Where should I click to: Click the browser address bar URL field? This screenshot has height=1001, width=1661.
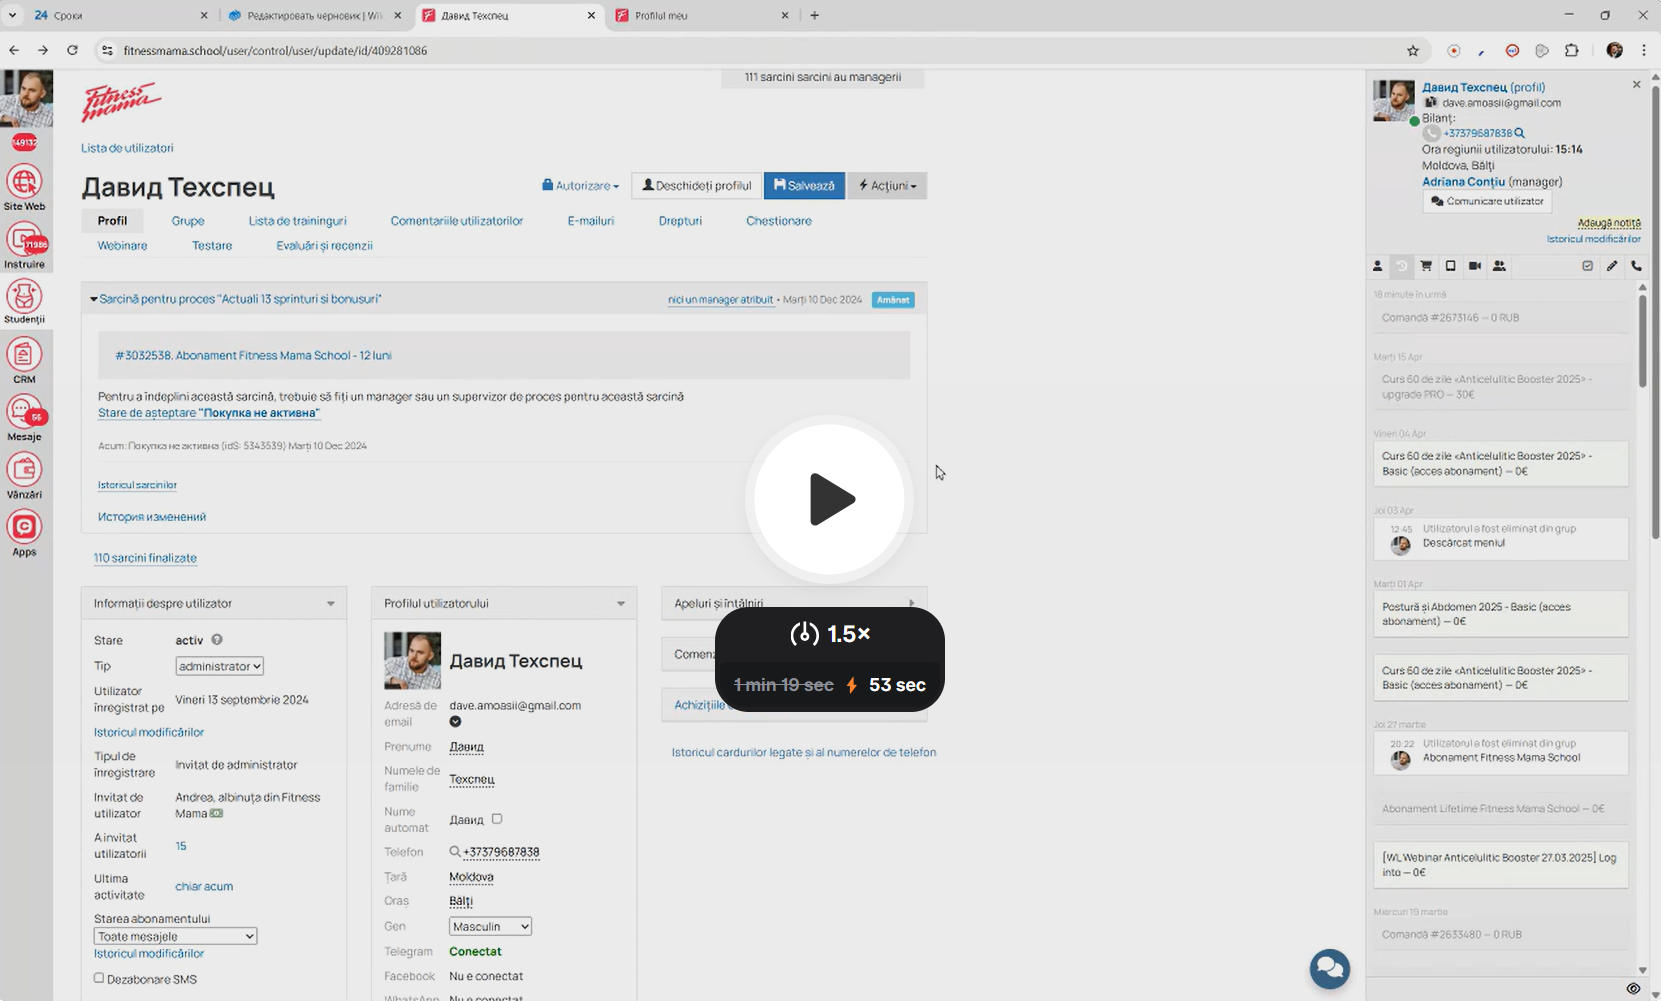tap(750, 50)
